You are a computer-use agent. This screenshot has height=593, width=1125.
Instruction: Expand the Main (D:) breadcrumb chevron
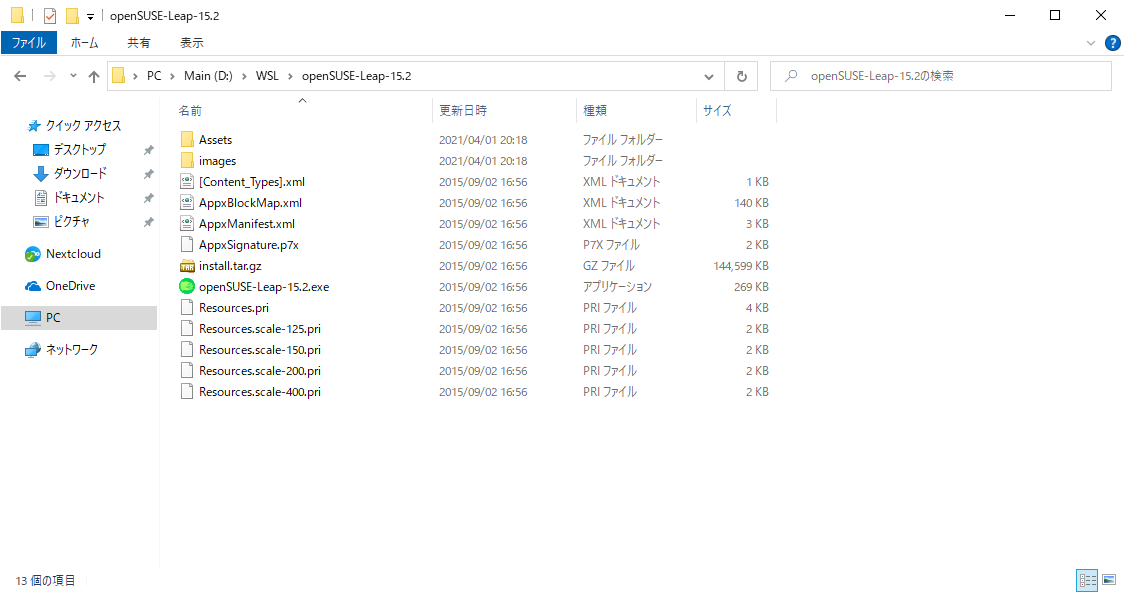click(x=245, y=76)
